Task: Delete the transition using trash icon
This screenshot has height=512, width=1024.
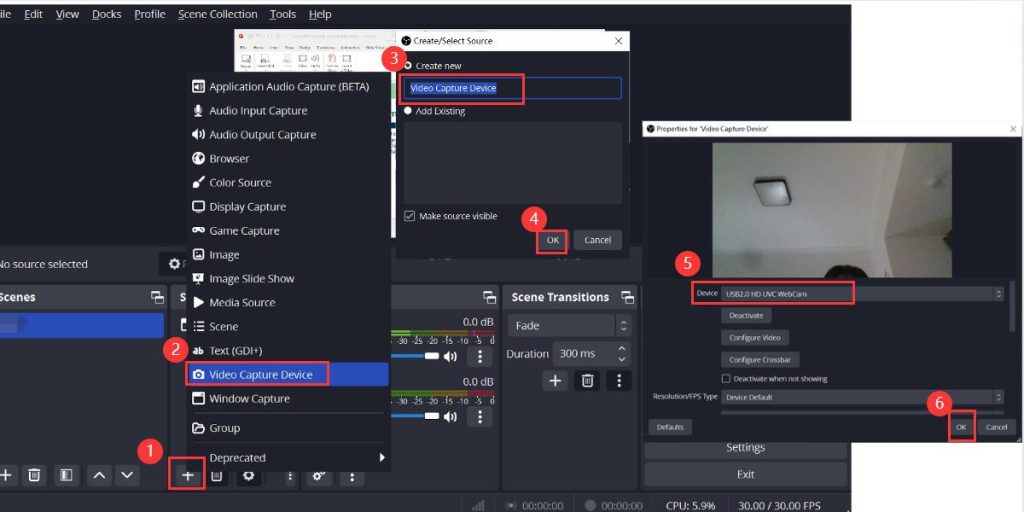Action: pos(587,381)
